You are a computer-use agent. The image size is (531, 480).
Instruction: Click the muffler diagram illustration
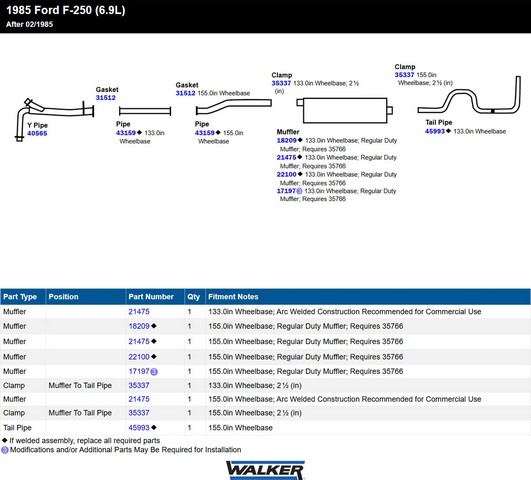(x=344, y=110)
